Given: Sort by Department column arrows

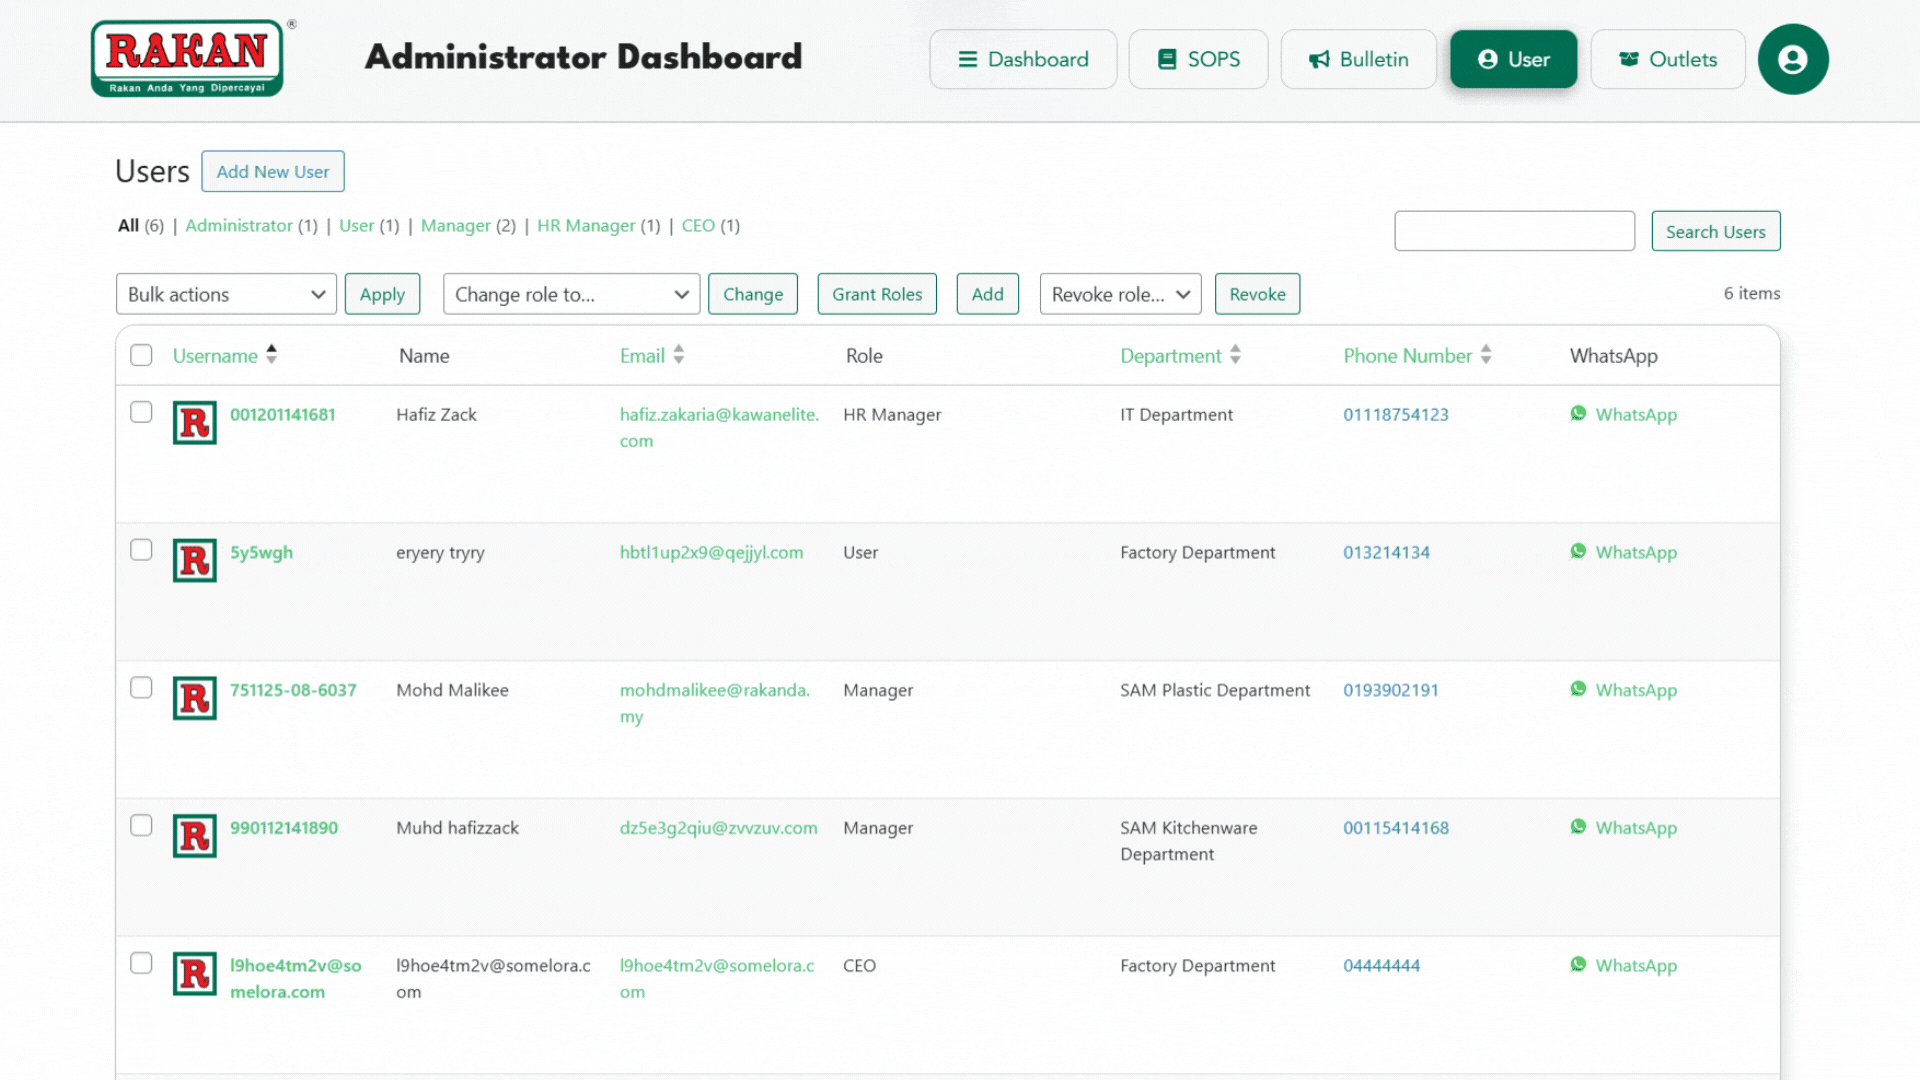Looking at the screenshot, I should (1235, 355).
